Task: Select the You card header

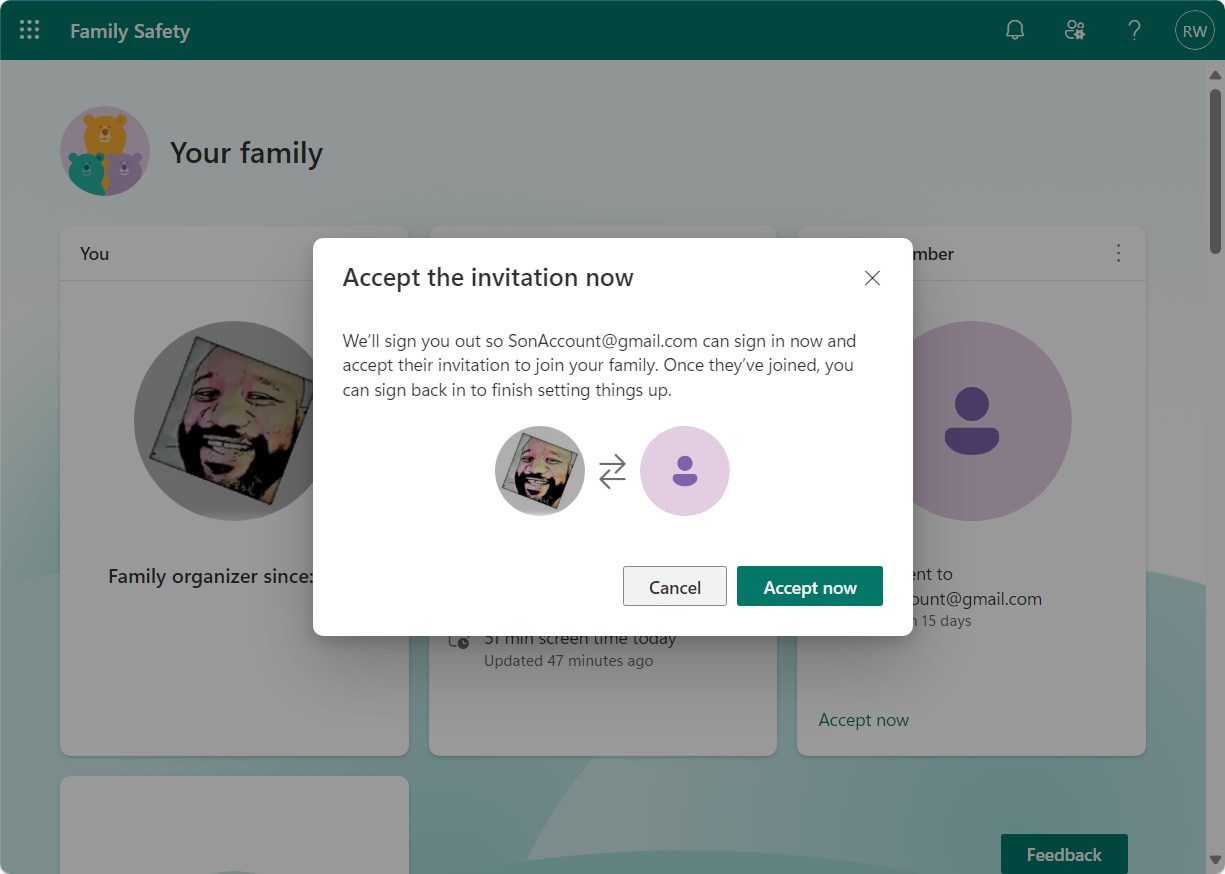Action: [94, 253]
